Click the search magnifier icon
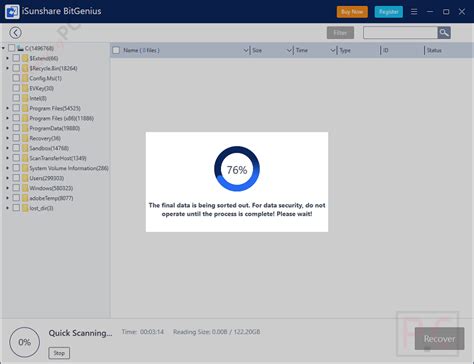 [x=444, y=33]
